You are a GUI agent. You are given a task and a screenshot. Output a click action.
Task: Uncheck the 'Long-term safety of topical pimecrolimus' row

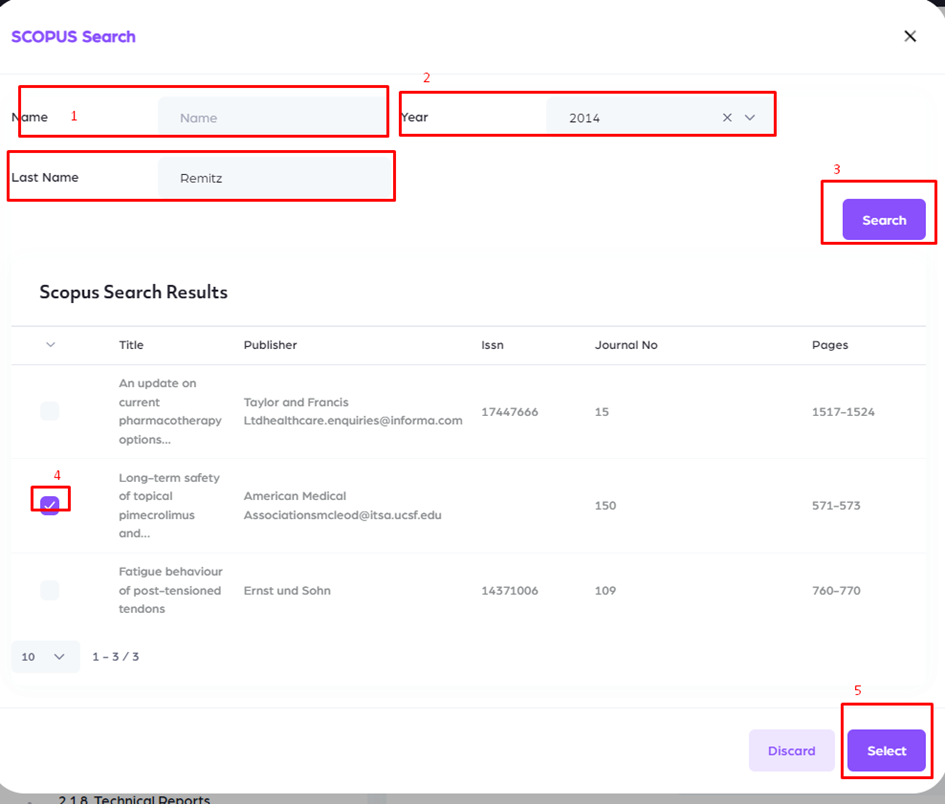[50, 505]
